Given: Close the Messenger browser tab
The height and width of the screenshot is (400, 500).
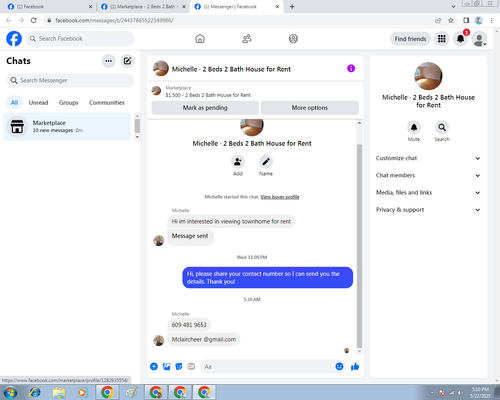Looking at the screenshot, I should point(277,7).
